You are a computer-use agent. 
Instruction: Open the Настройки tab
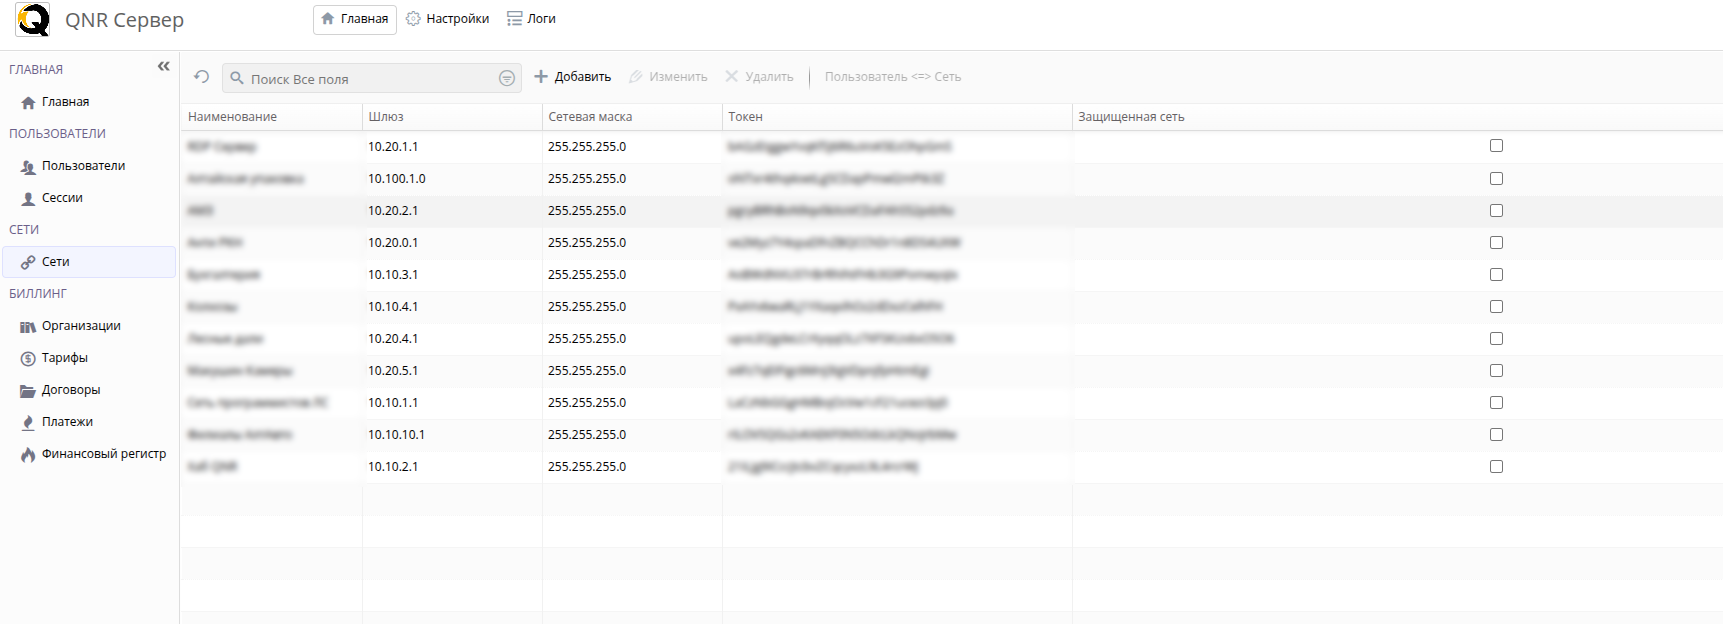coord(448,19)
